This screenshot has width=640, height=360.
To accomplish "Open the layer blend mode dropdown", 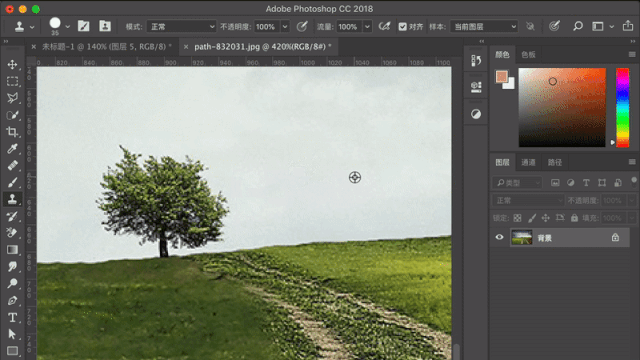I will click(528, 200).
